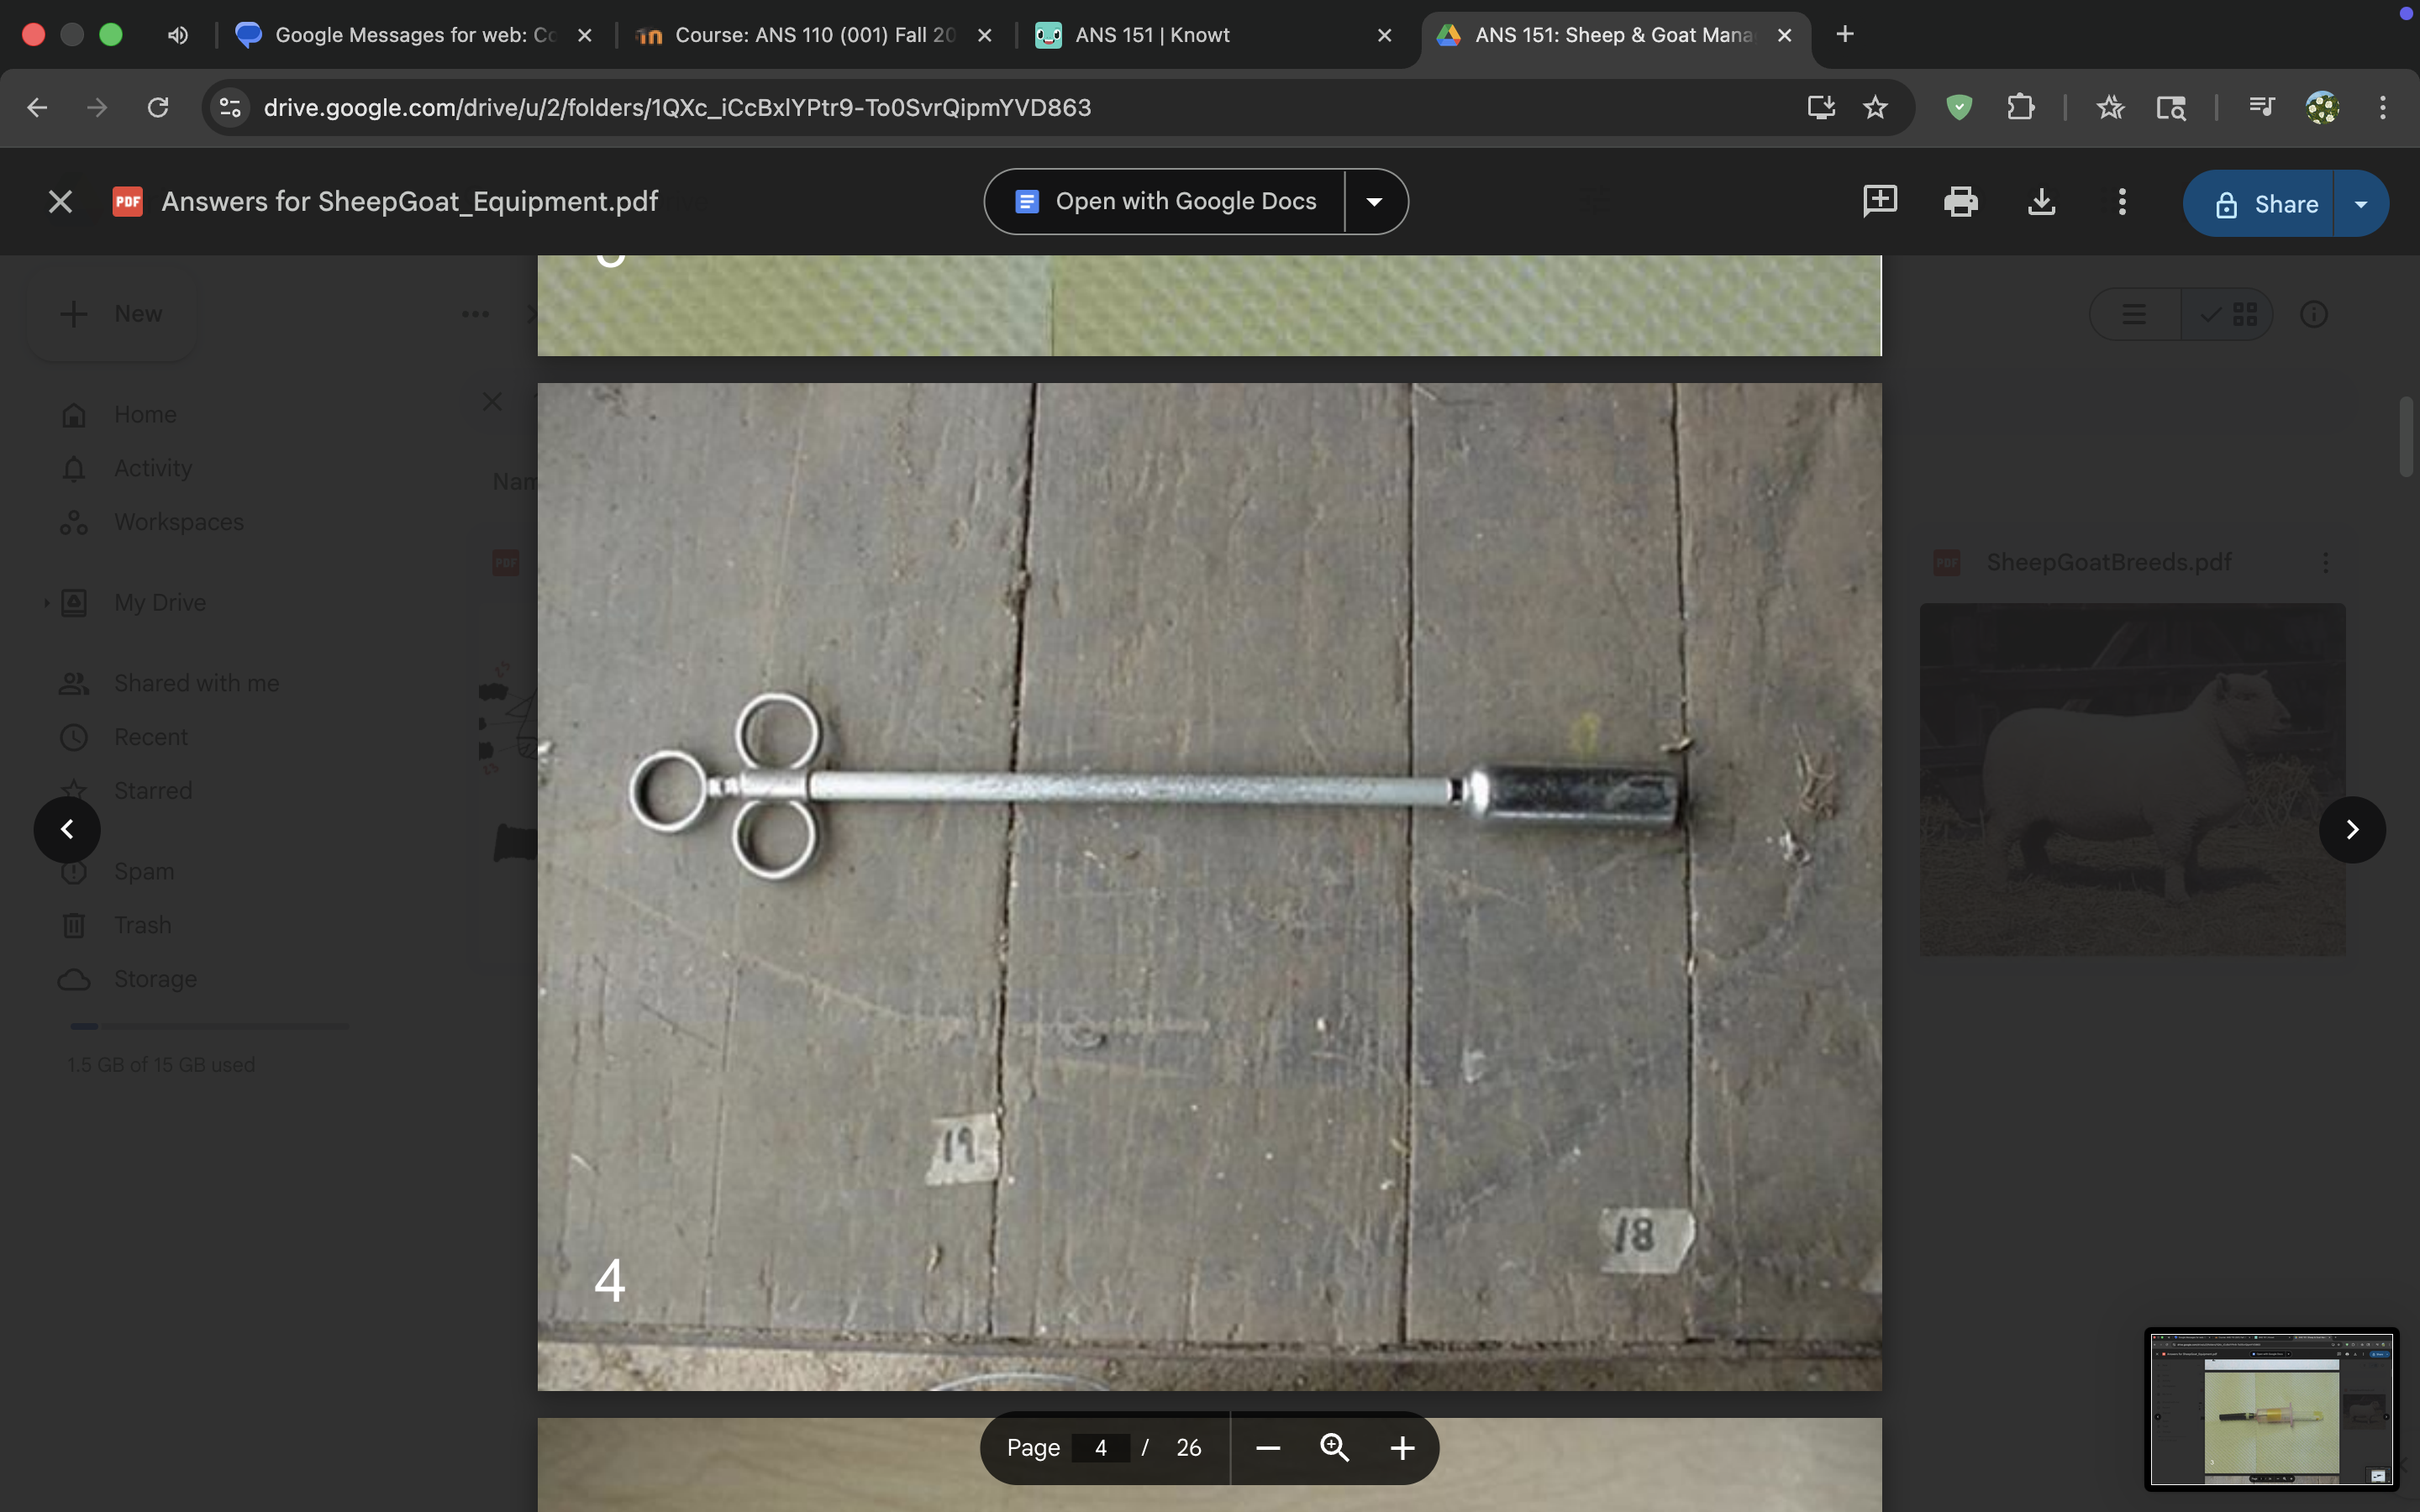2420x1512 pixels.
Task: Go to previous file with left arrow
Action: pos(67,829)
